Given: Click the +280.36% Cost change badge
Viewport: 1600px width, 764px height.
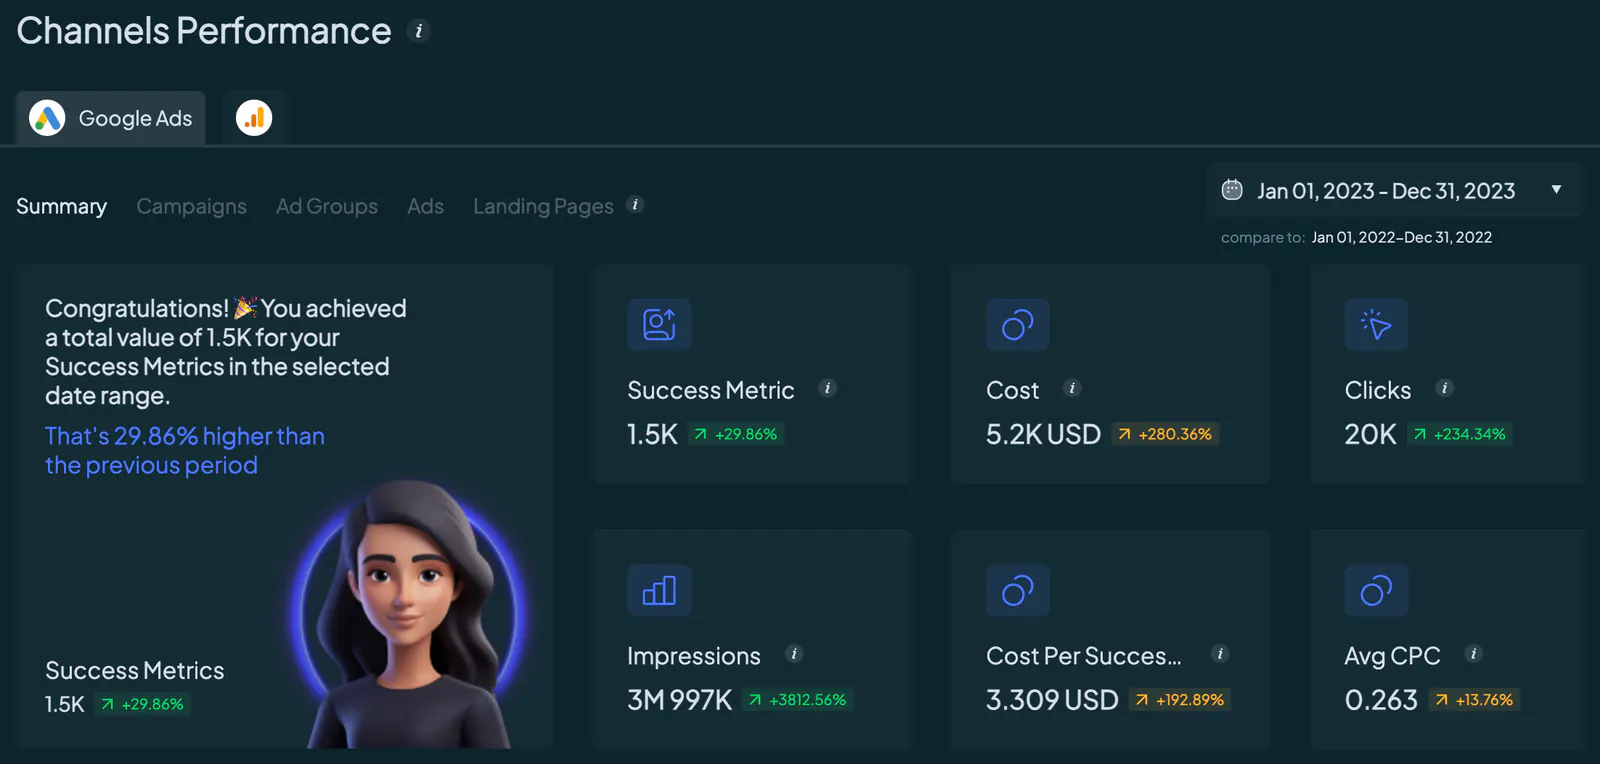Looking at the screenshot, I should click(1165, 434).
